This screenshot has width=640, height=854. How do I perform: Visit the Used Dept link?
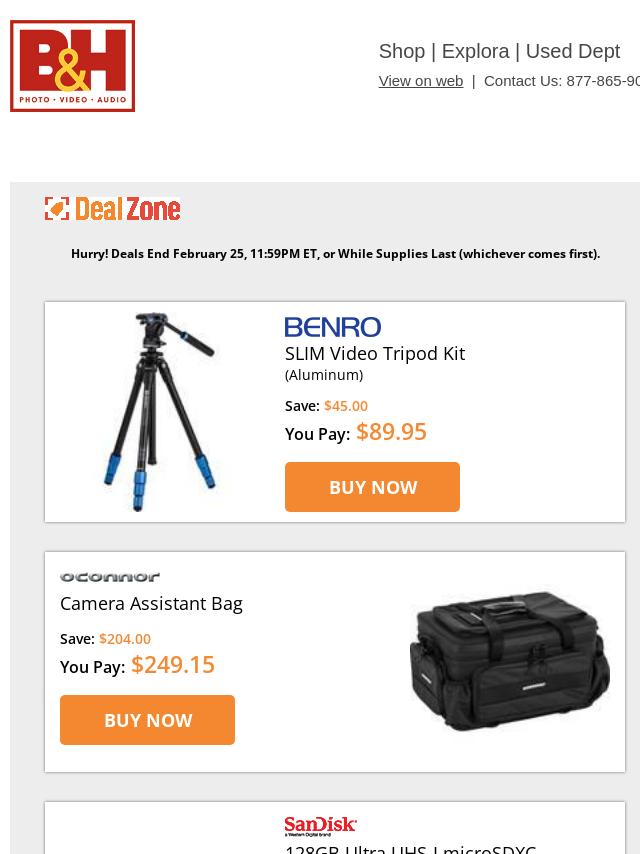[x=572, y=51]
